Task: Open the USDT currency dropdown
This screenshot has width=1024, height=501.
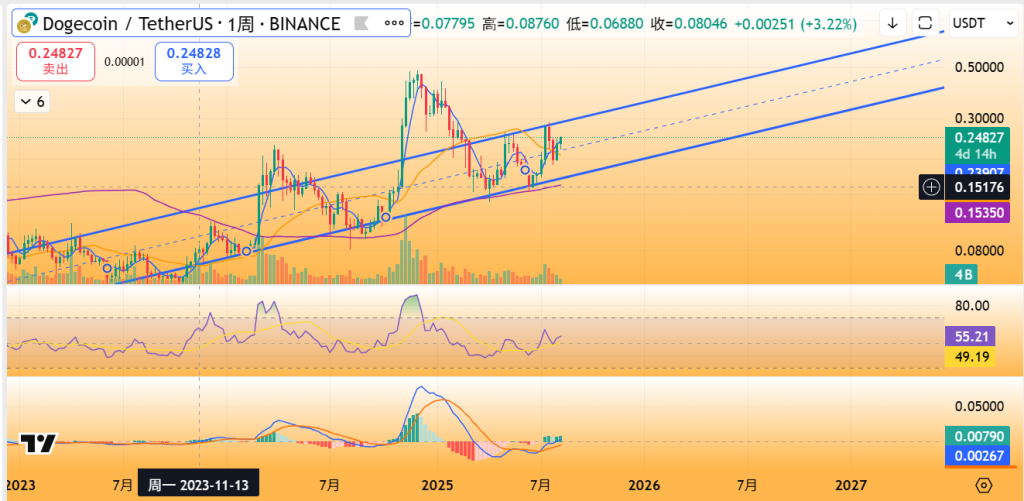Action: coord(982,24)
